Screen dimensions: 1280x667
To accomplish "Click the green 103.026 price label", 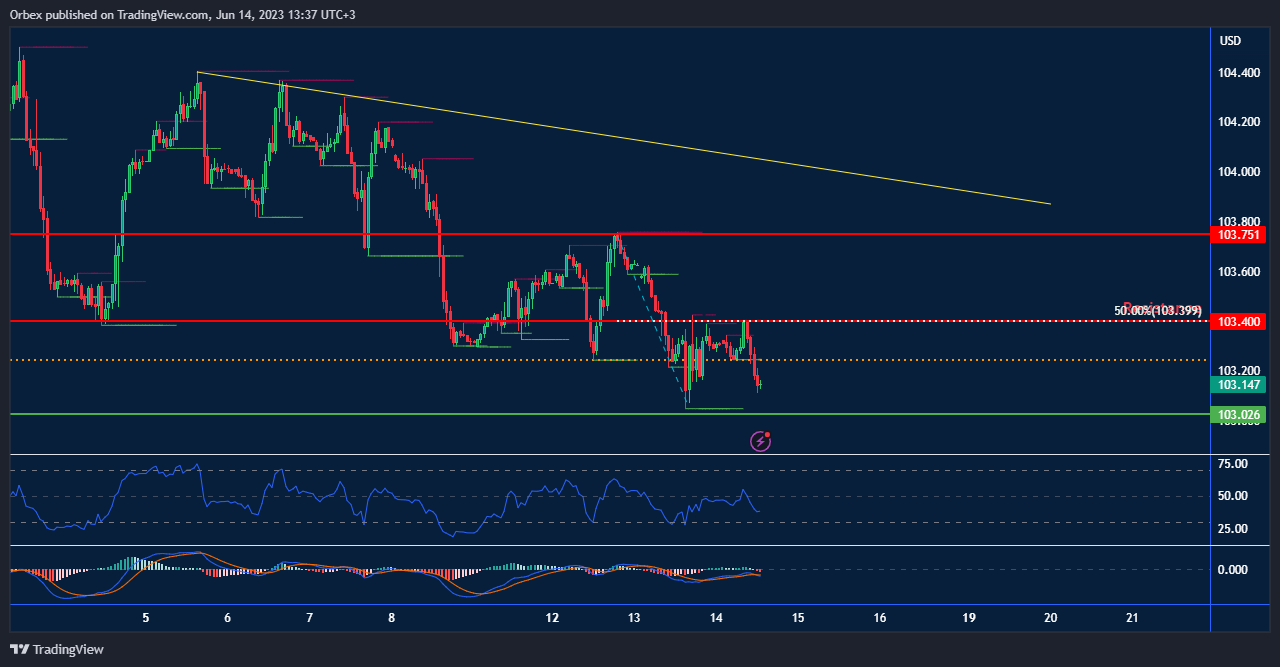I will tap(1237, 414).
